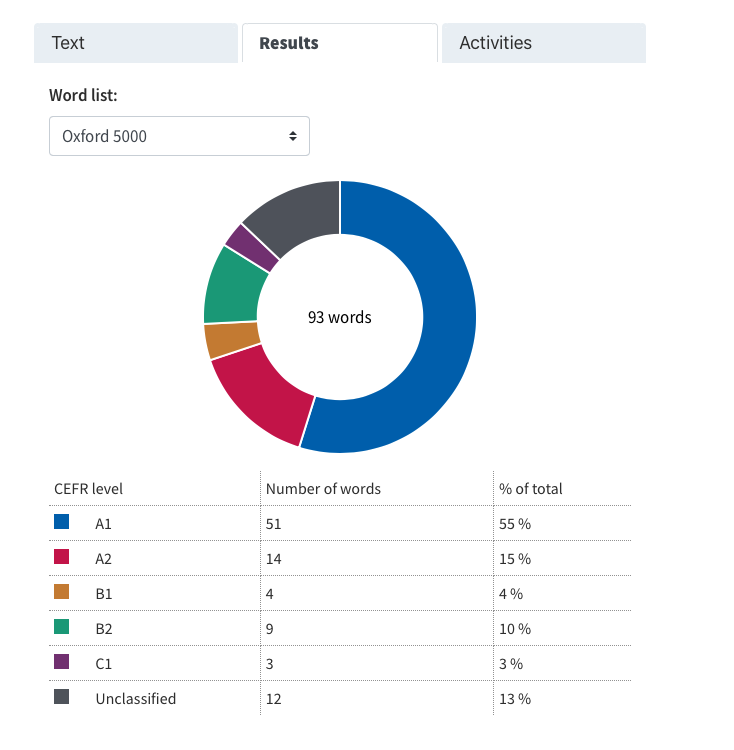Click the C1 word count '3'
Image resolution: width=734 pixels, height=750 pixels.
270,664
